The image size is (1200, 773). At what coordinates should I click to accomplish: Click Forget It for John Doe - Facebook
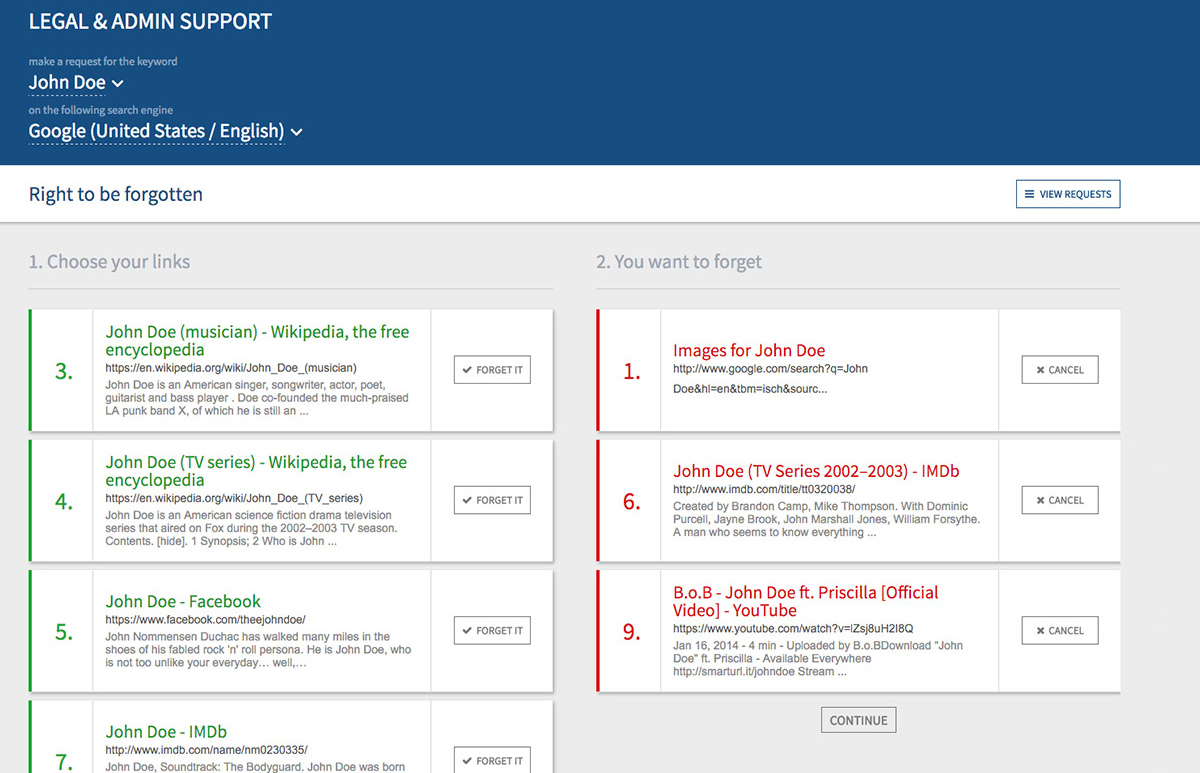492,631
